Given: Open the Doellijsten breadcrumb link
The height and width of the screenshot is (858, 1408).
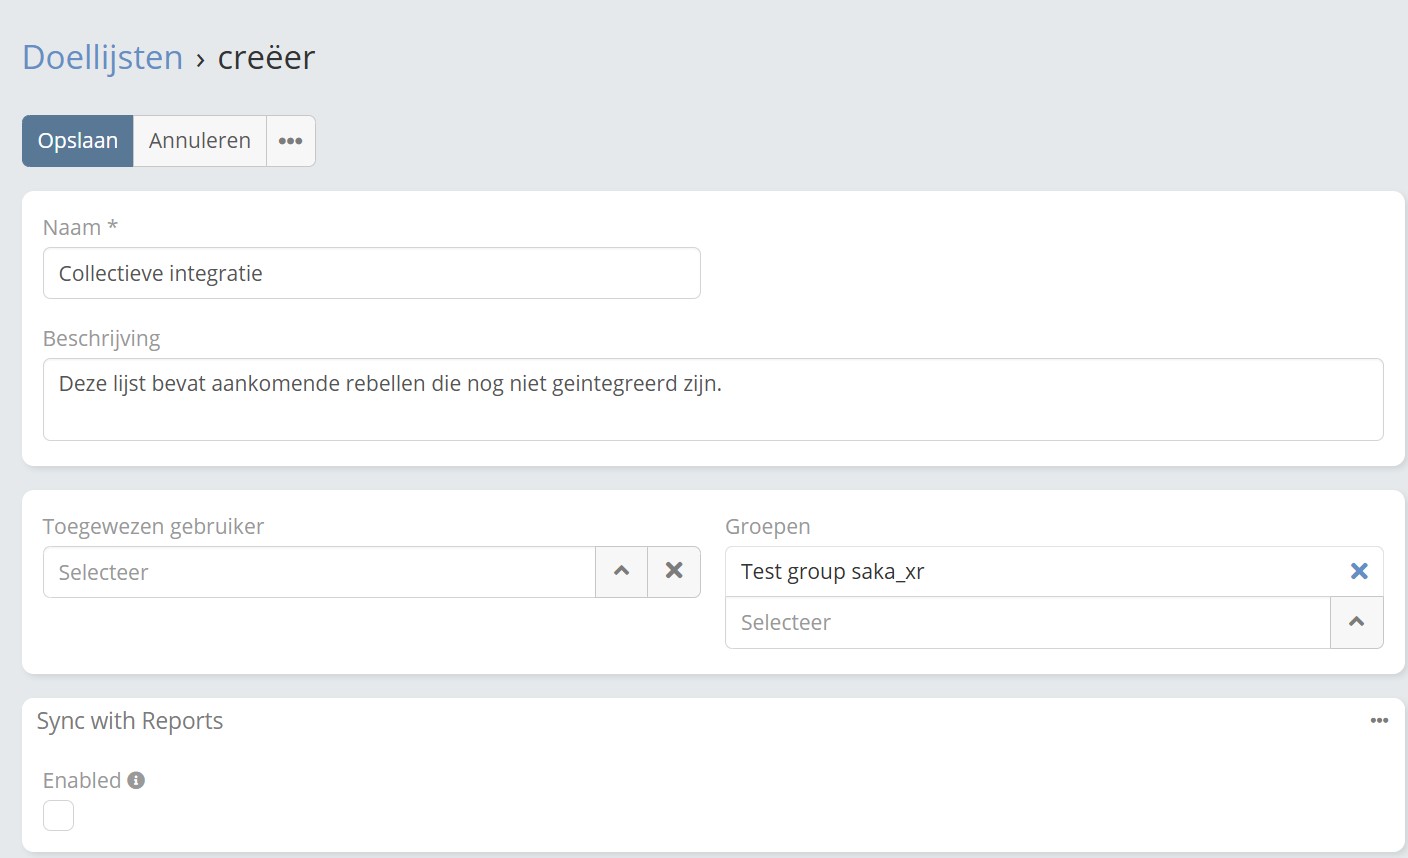Looking at the screenshot, I should 103,57.
